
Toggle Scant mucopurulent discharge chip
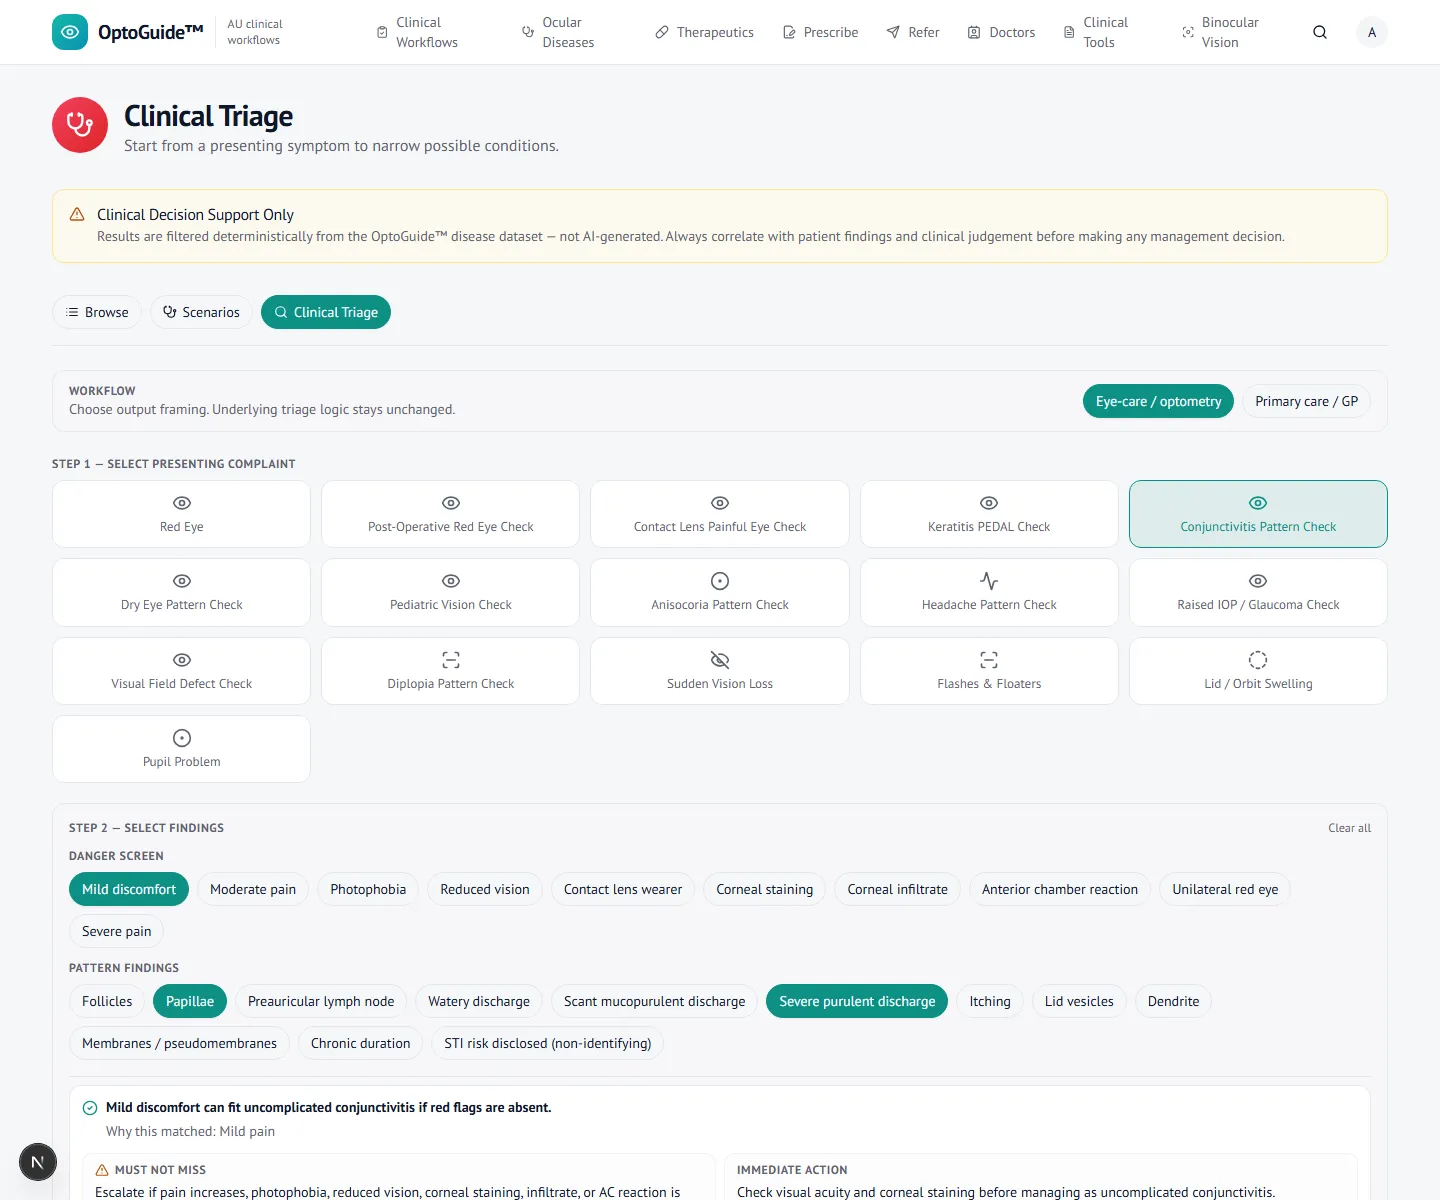coord(655,1001)
